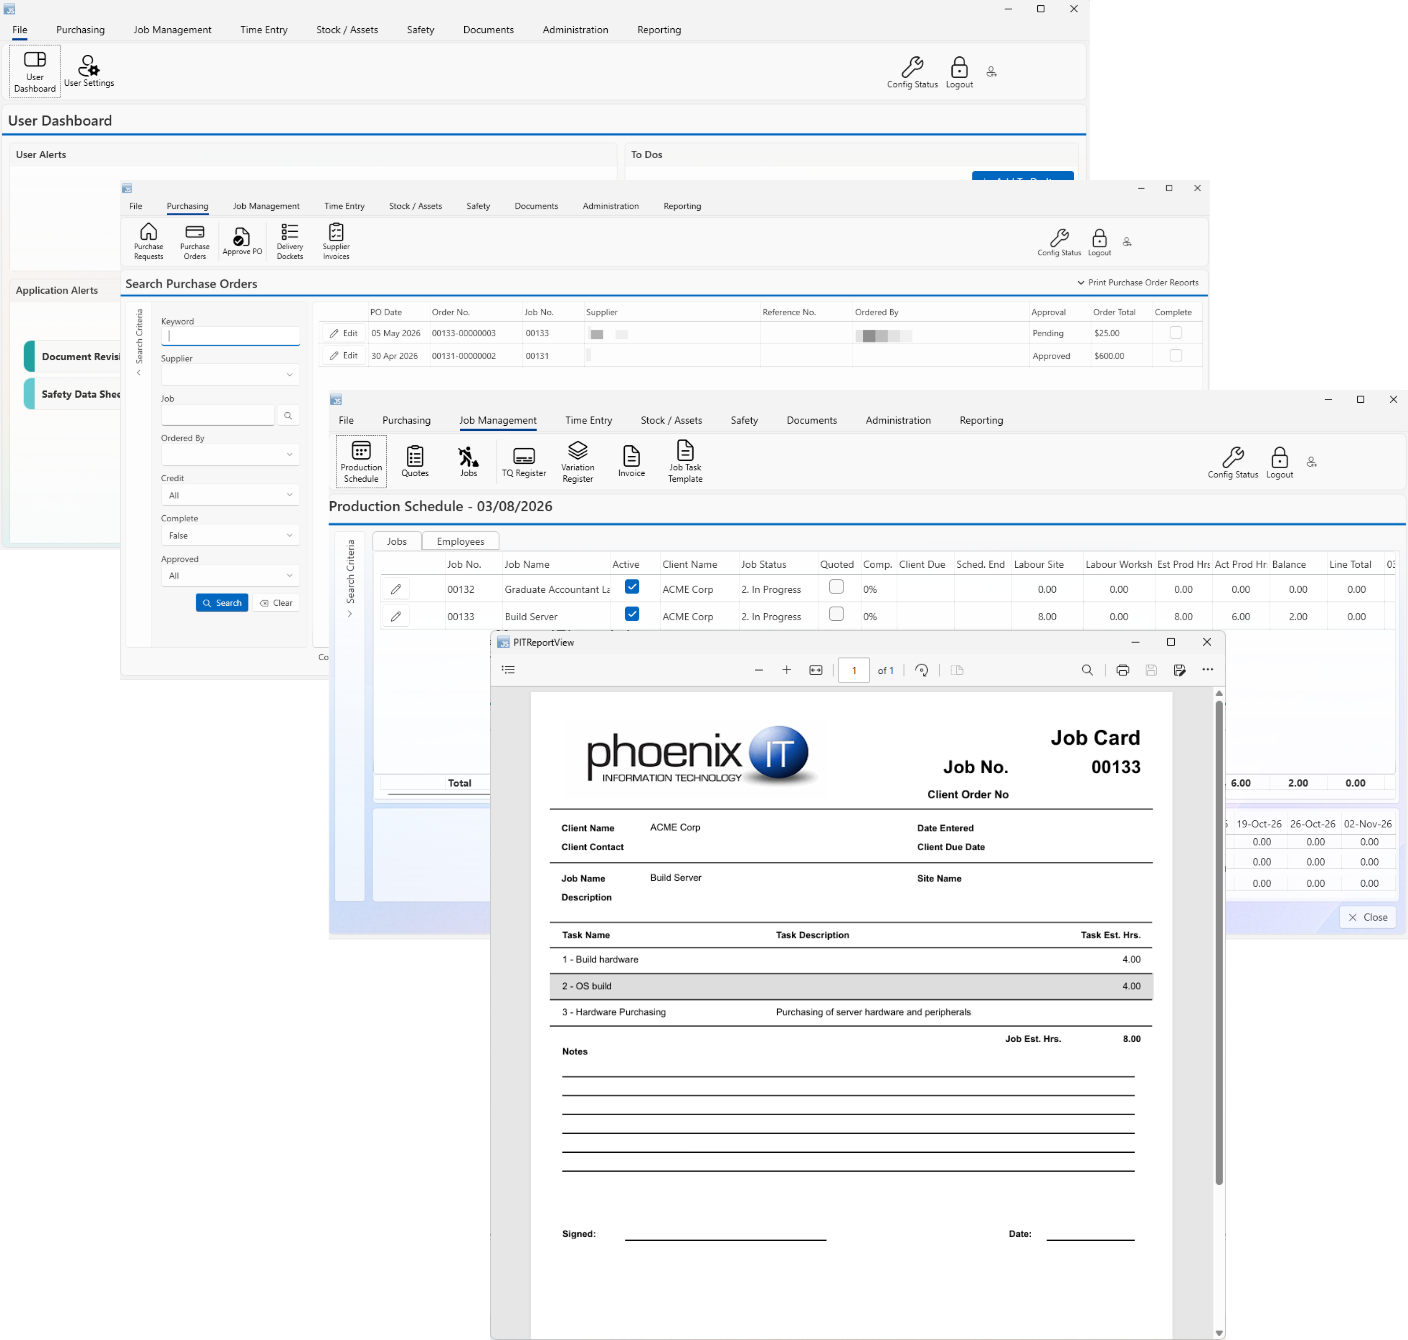
Task: Open User Settings in the back window
Action: click(x=89, y=72)
